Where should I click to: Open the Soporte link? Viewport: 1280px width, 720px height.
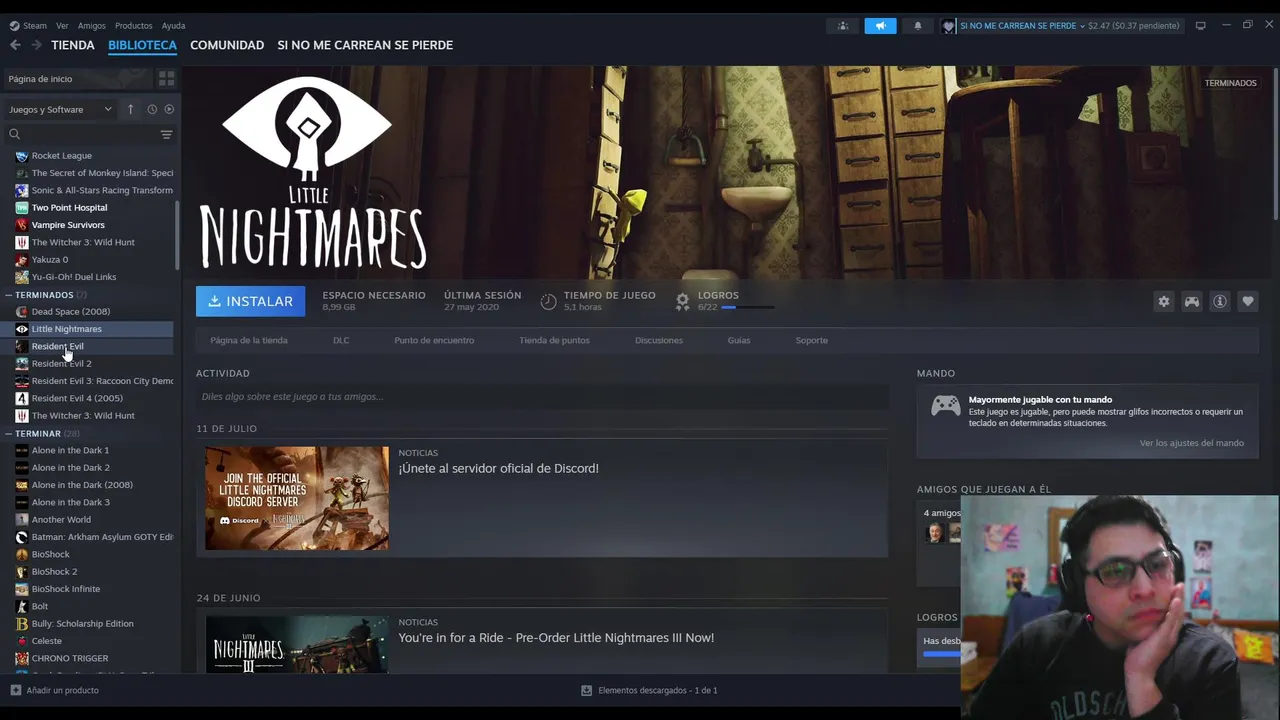pos(811,340)
